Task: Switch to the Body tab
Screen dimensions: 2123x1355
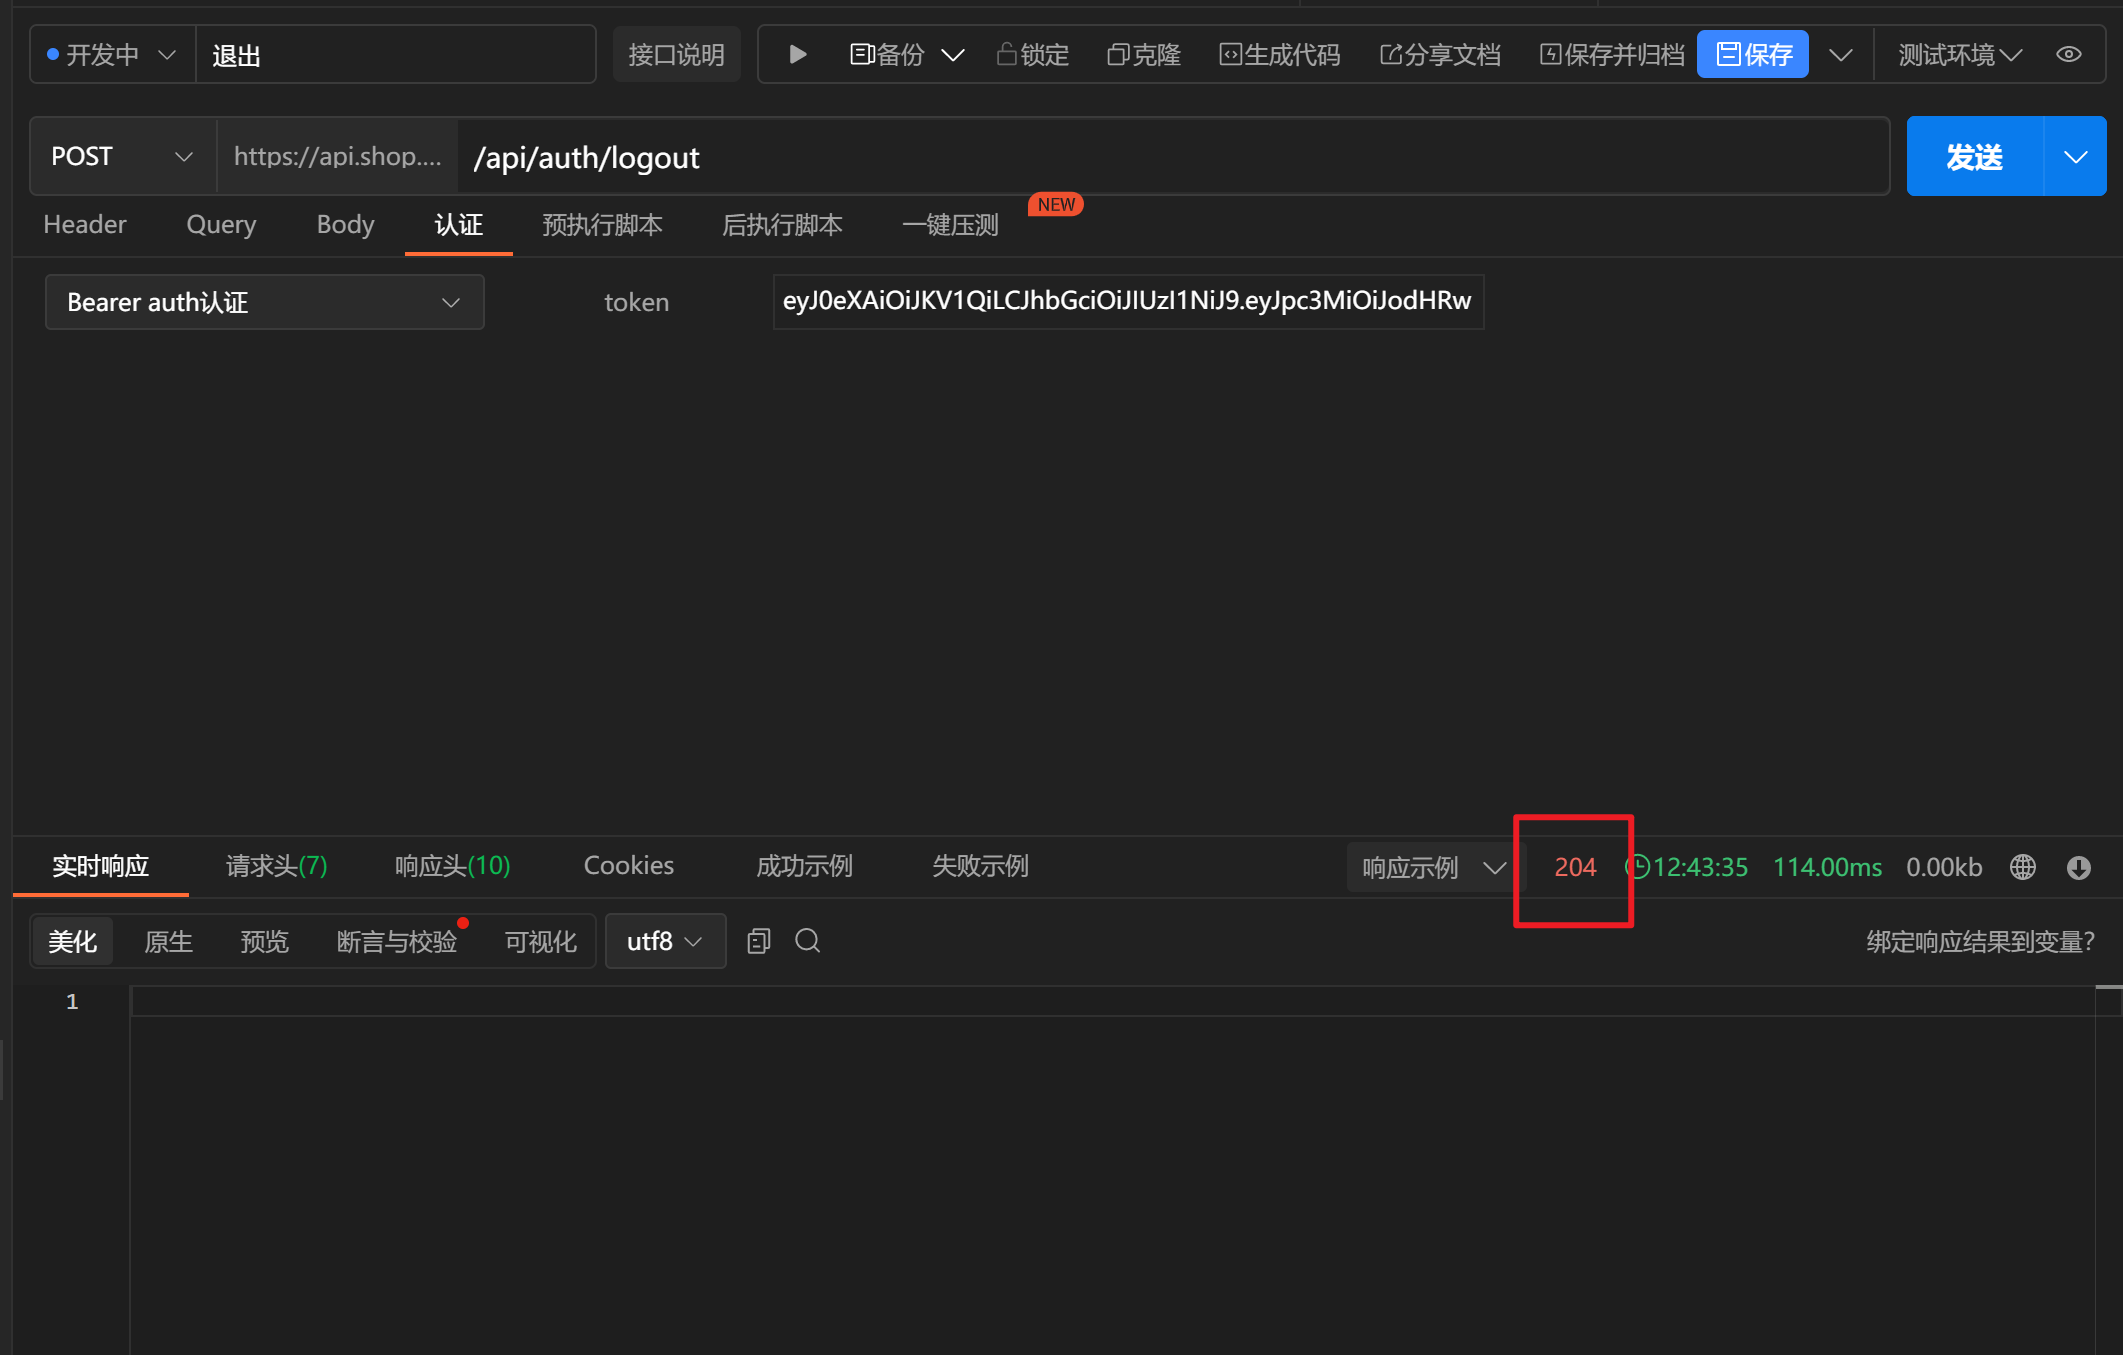Action: [345, 224]
